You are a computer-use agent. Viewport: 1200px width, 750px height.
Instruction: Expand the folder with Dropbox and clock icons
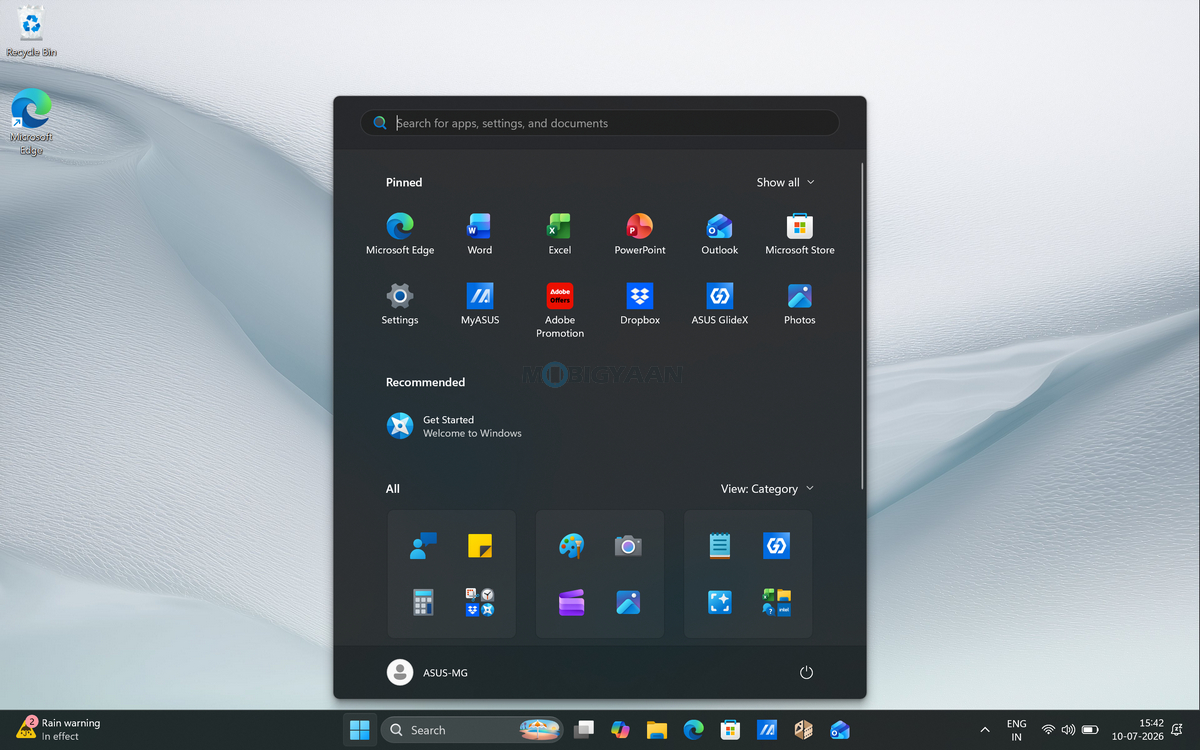tap(480, 602)
